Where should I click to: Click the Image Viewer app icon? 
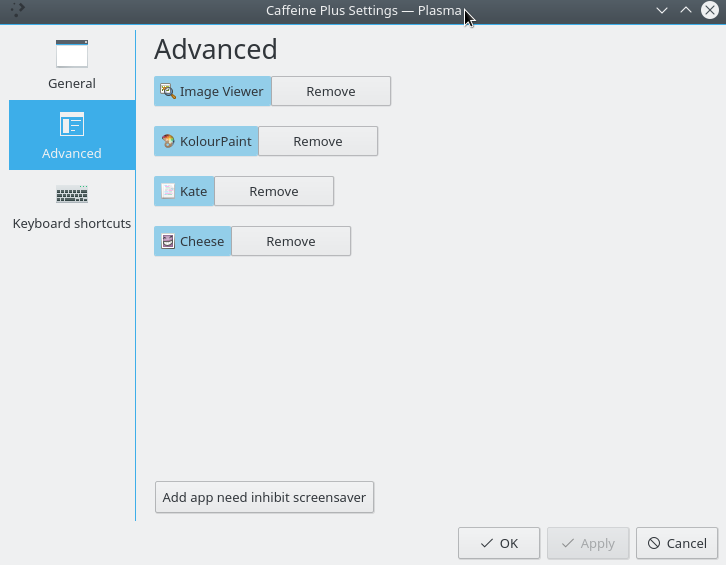click(x=168, y=91)
